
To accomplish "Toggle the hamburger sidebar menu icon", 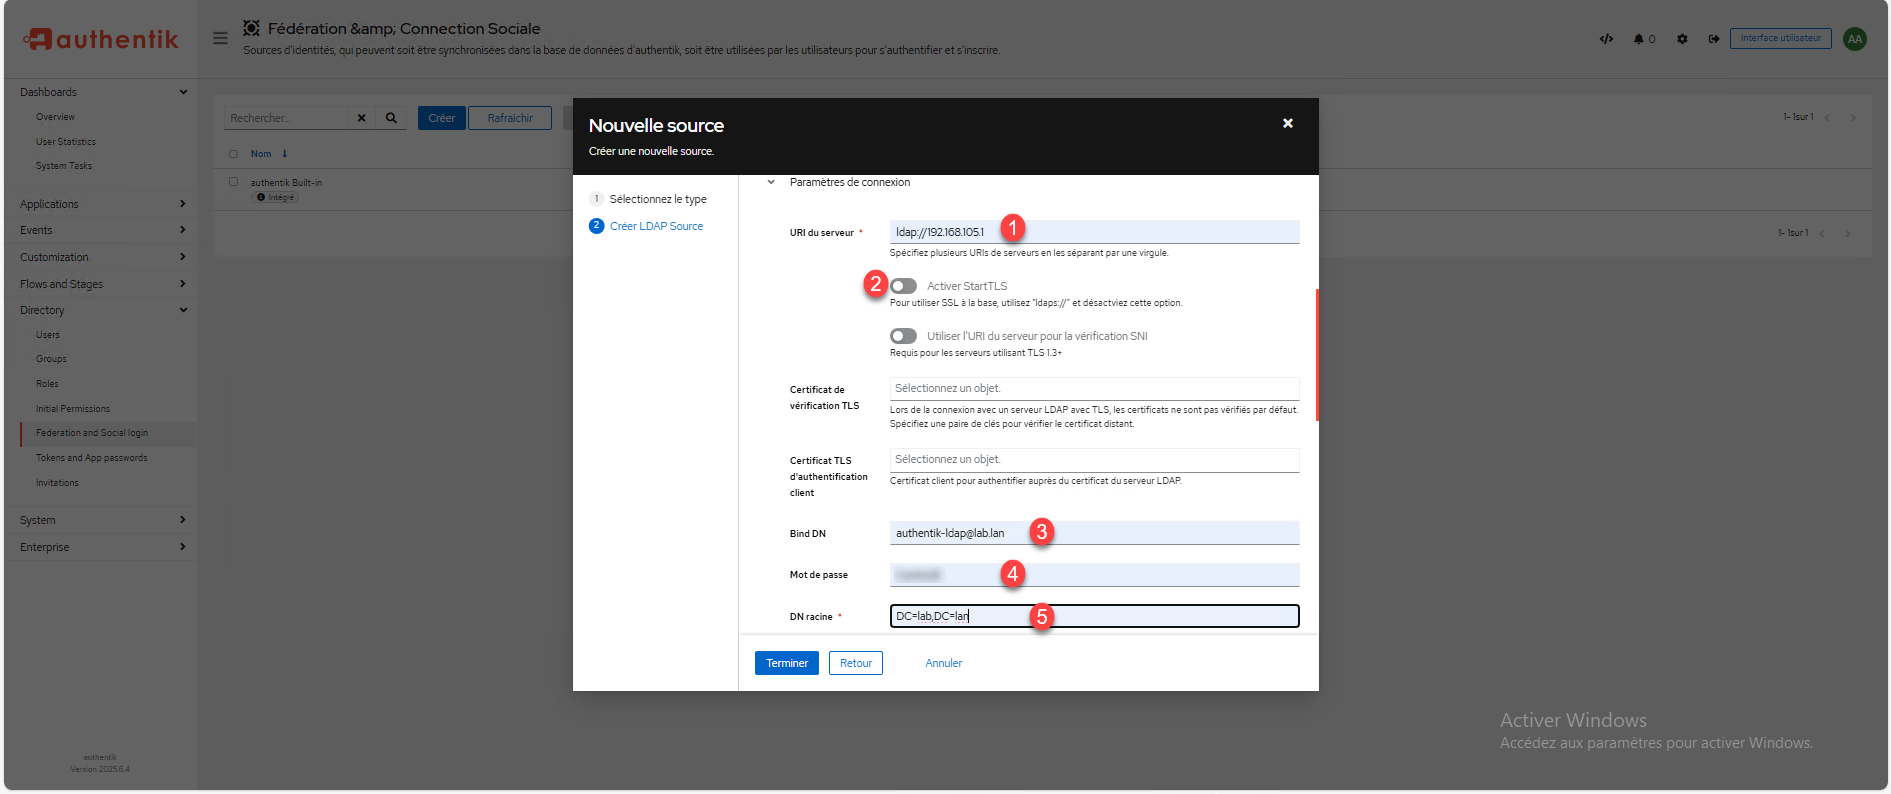I will pos(220,38).
